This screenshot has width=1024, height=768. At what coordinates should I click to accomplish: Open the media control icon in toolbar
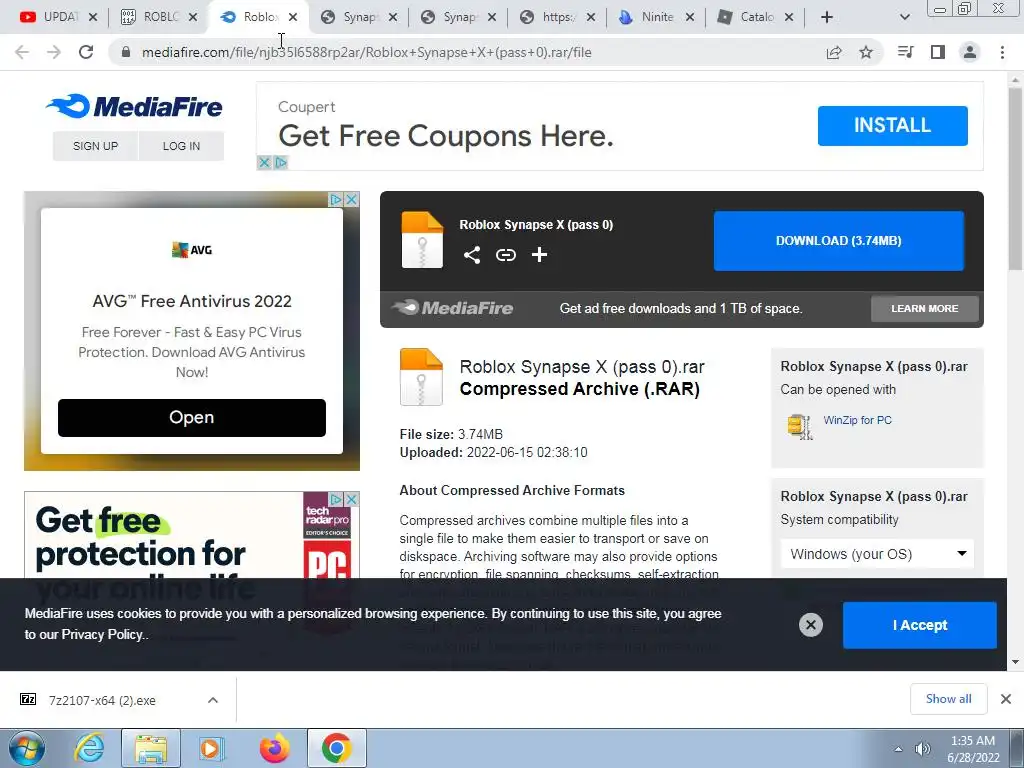click(905, 52)
